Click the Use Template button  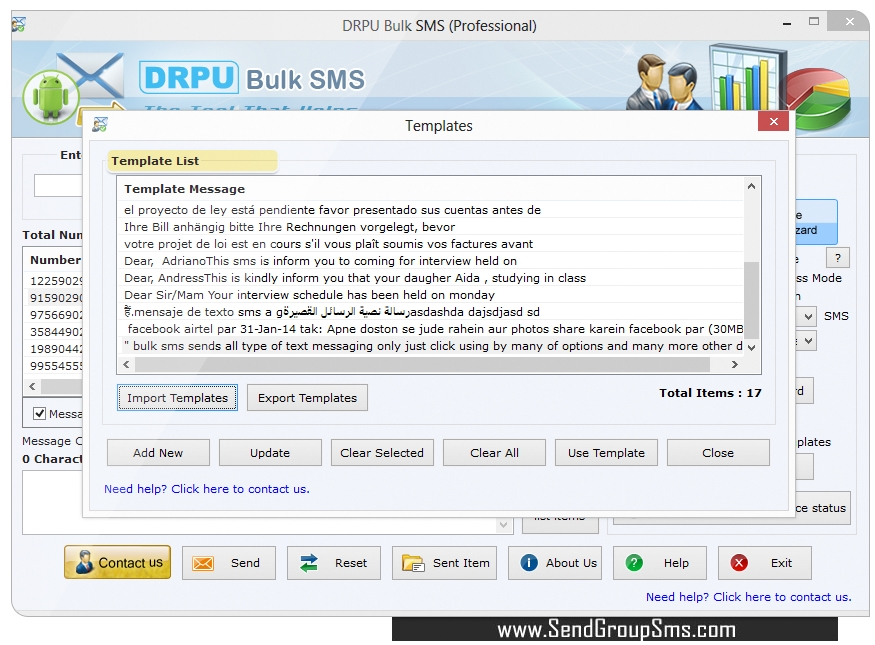point(606,453)
